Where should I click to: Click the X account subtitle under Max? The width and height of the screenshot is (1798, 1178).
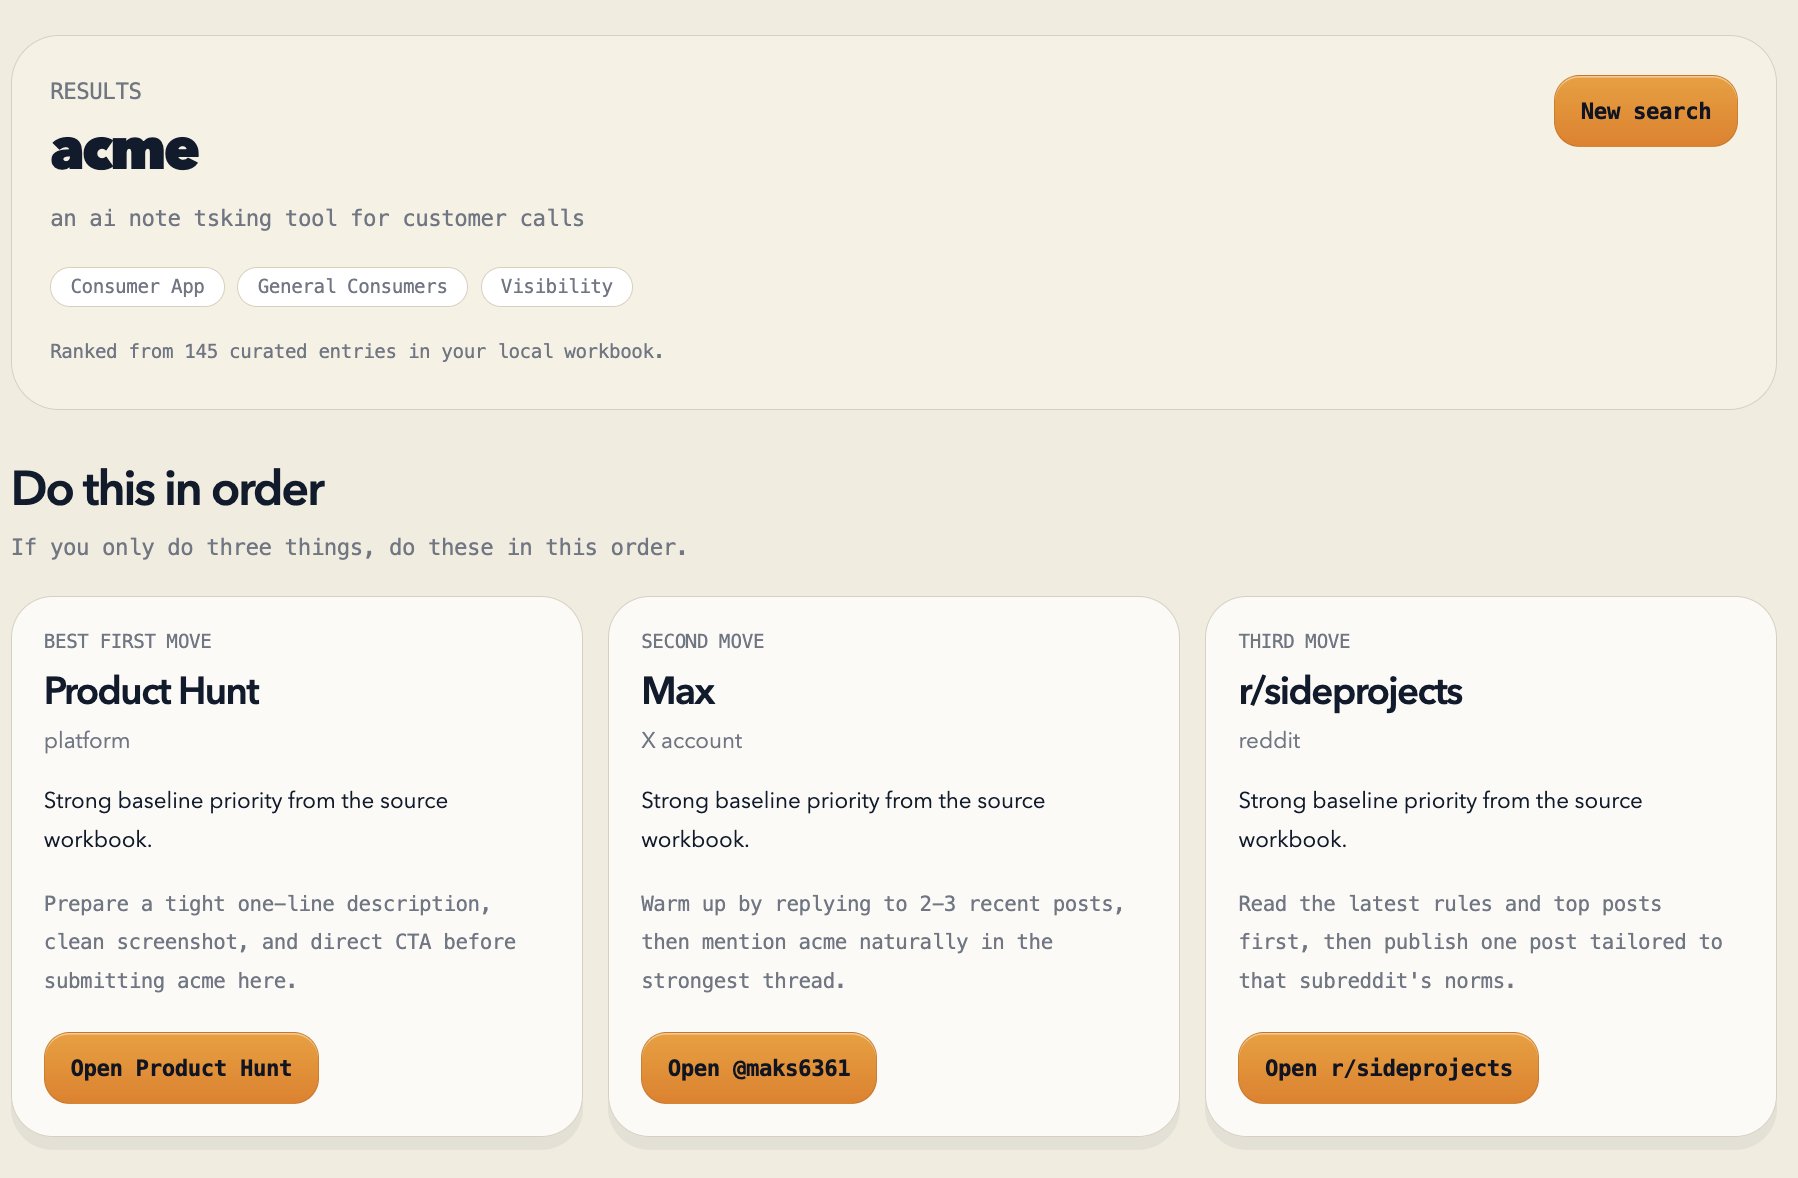pos(691,740)
